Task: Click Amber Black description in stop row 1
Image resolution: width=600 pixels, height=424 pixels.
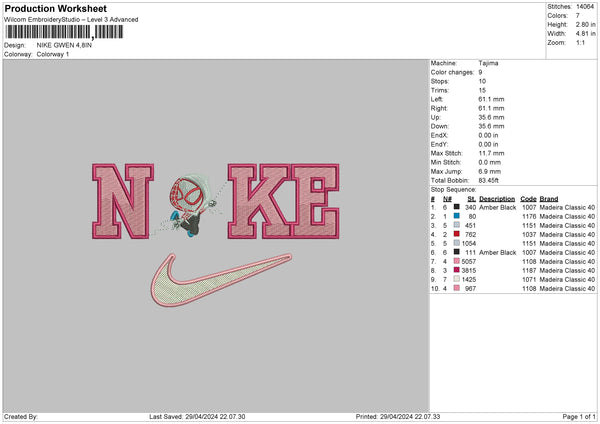Action: [497, 207]
